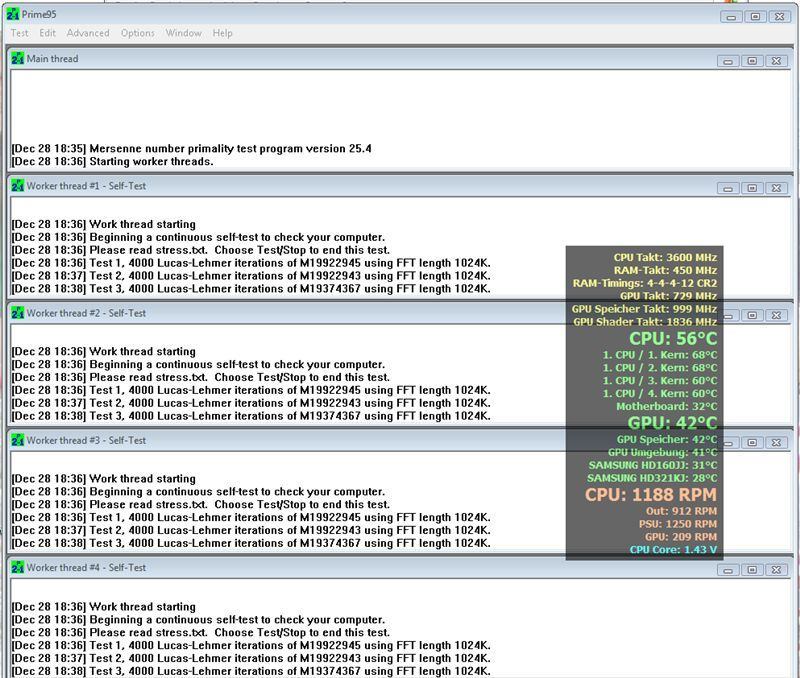The width and height of the screenshot is (800, 678).
Task: Open the Options menu
Action: point(137,33)
